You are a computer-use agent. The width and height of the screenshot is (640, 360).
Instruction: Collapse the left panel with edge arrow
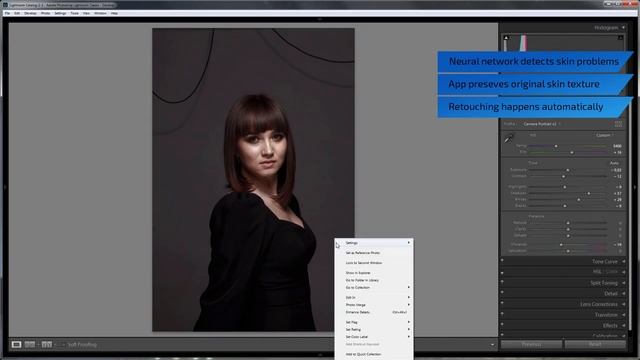tap(4, 187)
